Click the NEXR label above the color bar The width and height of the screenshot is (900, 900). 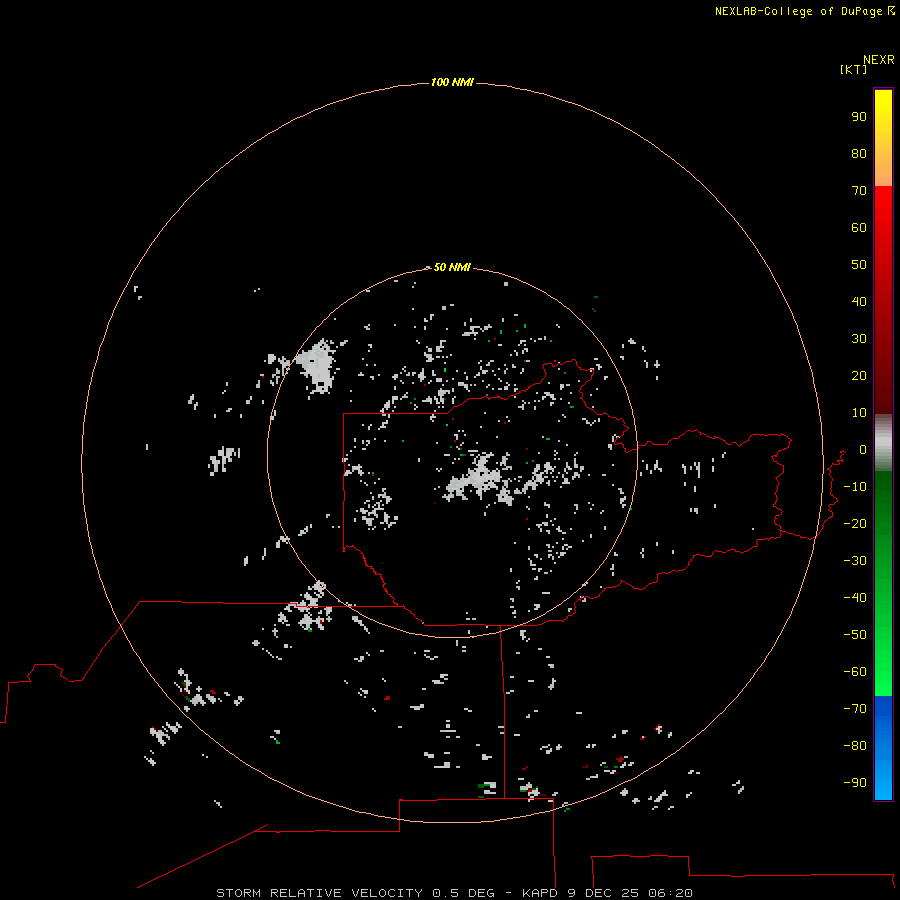tap(879, 60)
